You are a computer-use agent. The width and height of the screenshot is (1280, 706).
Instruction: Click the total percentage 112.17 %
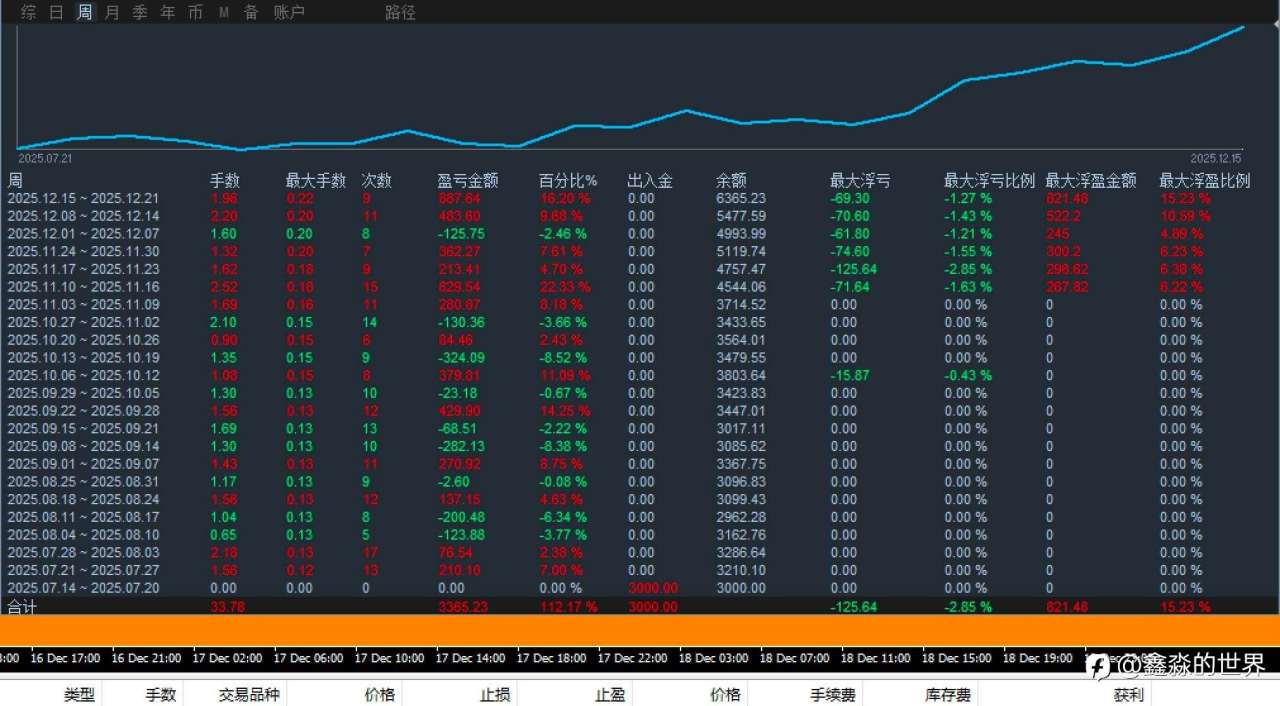(569, 607)
